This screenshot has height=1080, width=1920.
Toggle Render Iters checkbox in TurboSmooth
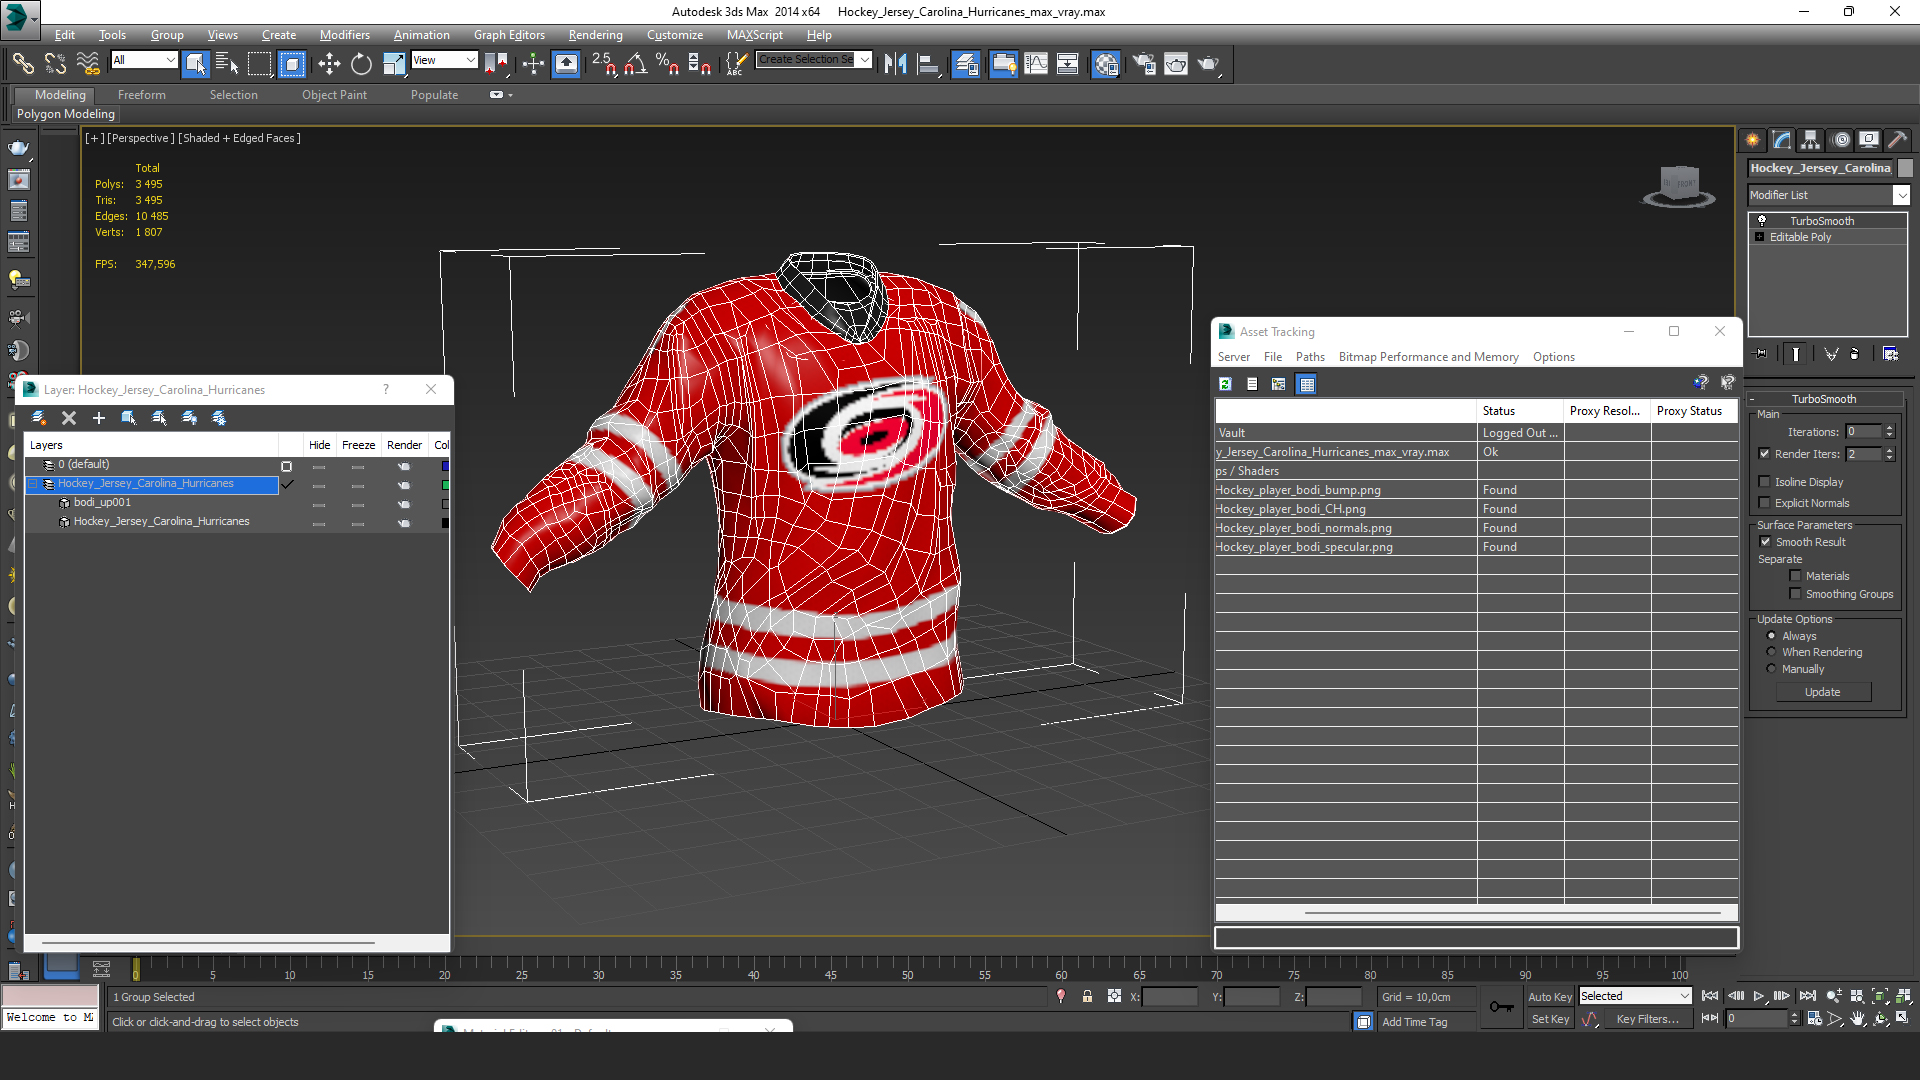point(1765,454)
